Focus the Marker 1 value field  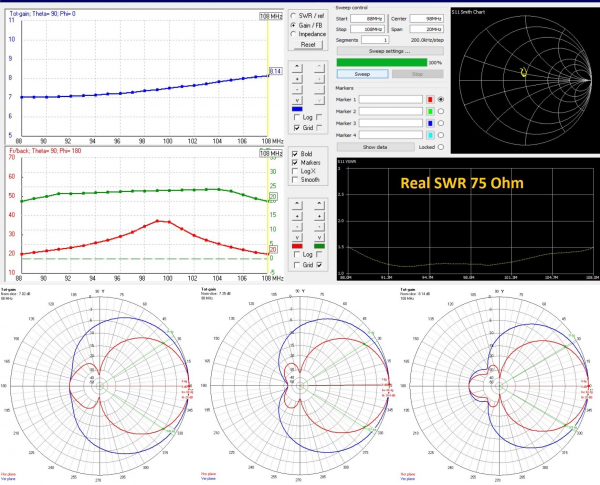(391, 100)
